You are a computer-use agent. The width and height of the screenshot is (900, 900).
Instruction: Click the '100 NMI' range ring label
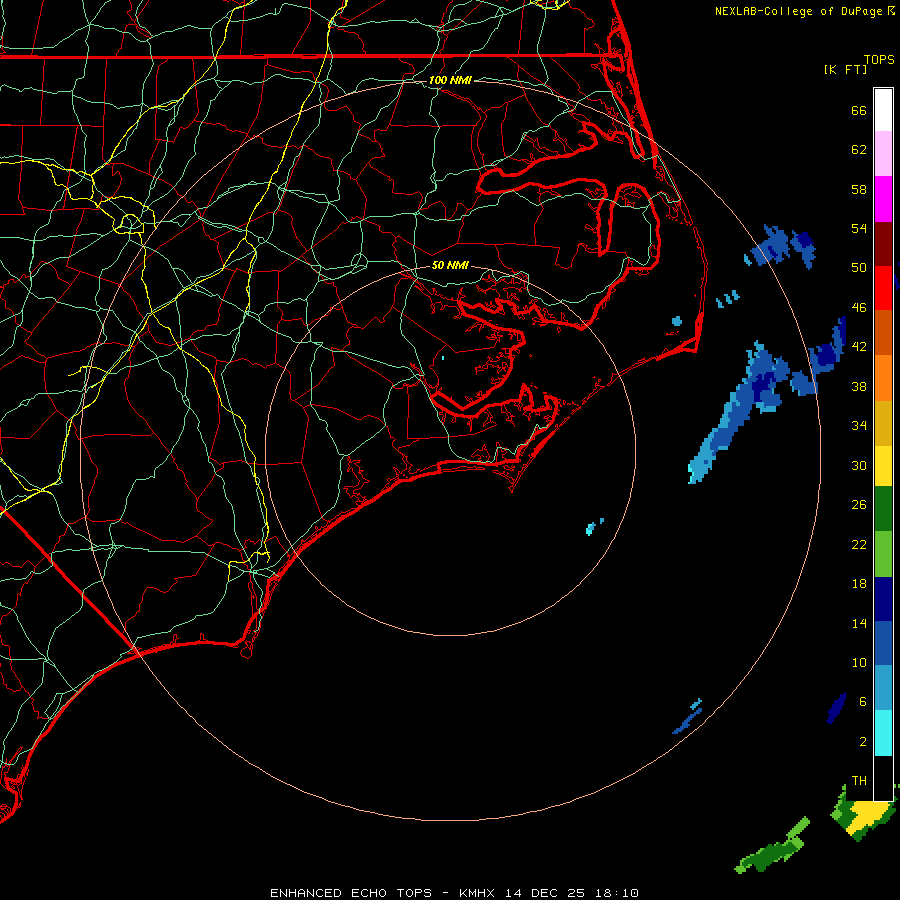click(450, 80)
